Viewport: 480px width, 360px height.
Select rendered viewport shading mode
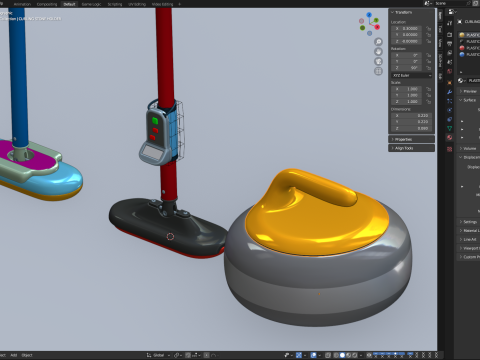point(355,355)
